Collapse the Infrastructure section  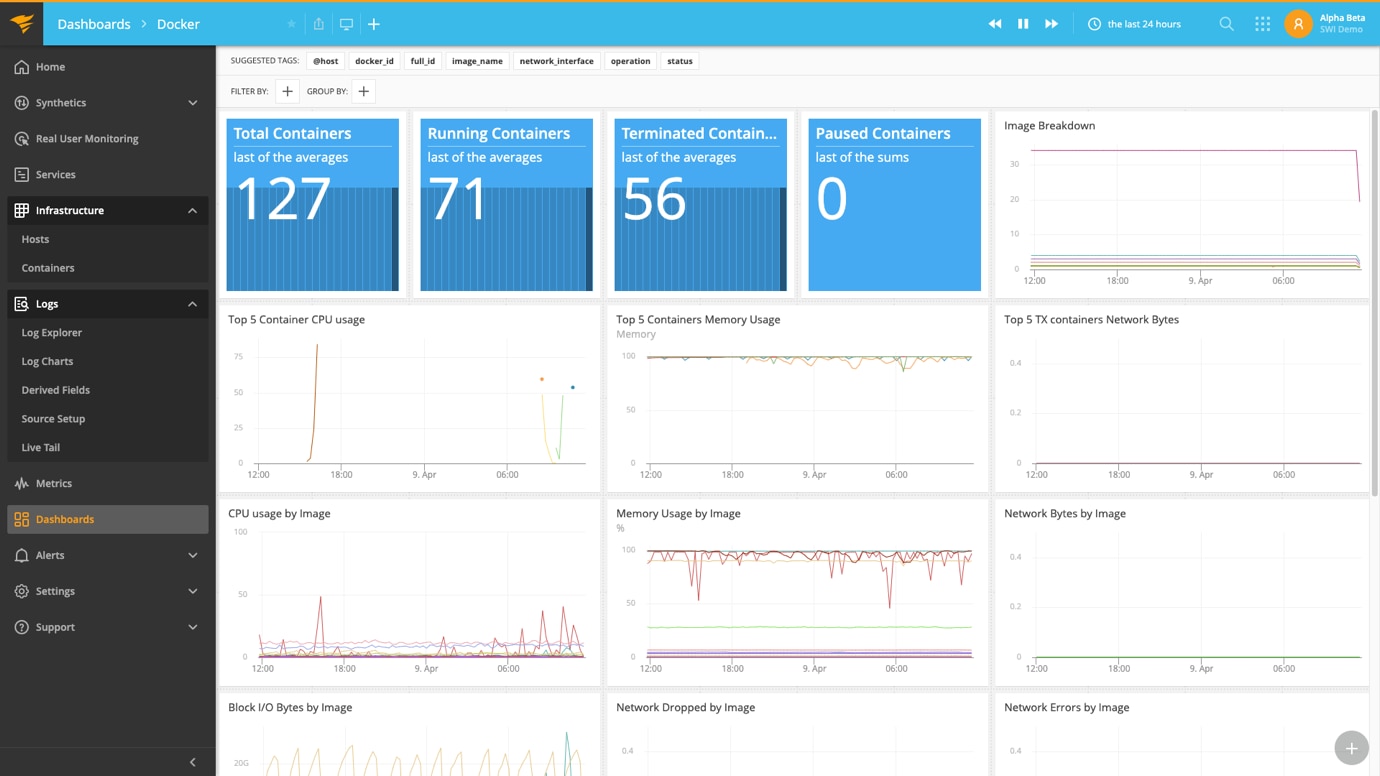(192, 211)
